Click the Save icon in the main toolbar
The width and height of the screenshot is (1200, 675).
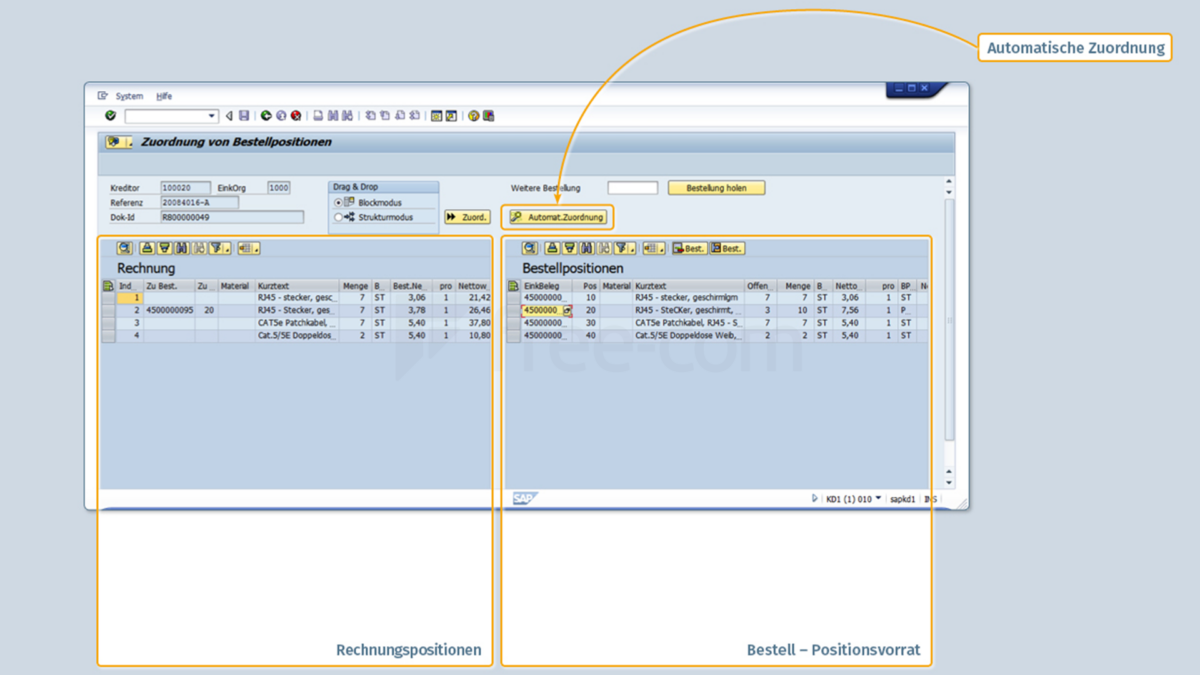click(243, 115)
